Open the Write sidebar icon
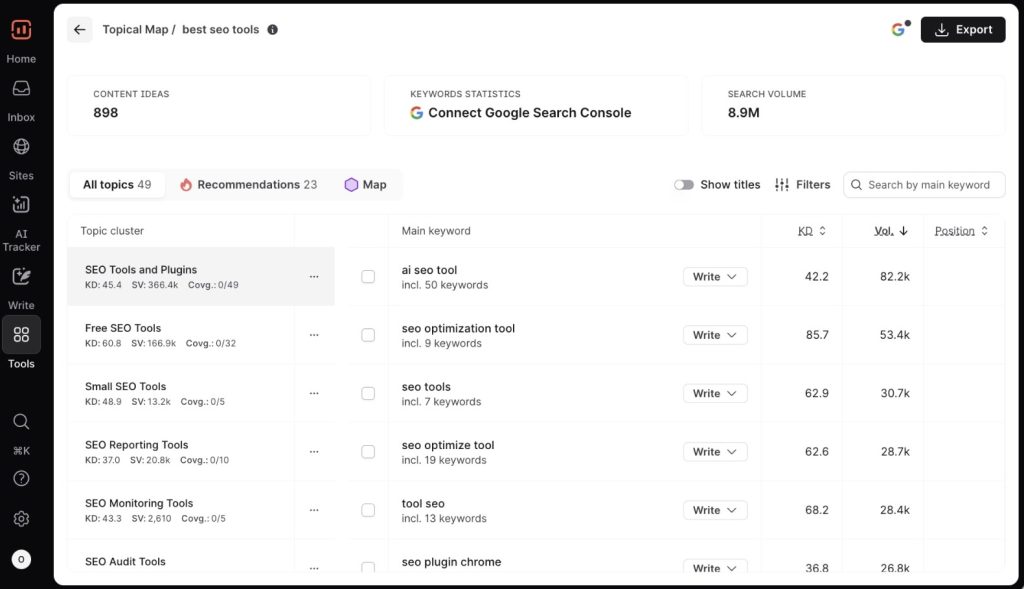 coord(21,276)
